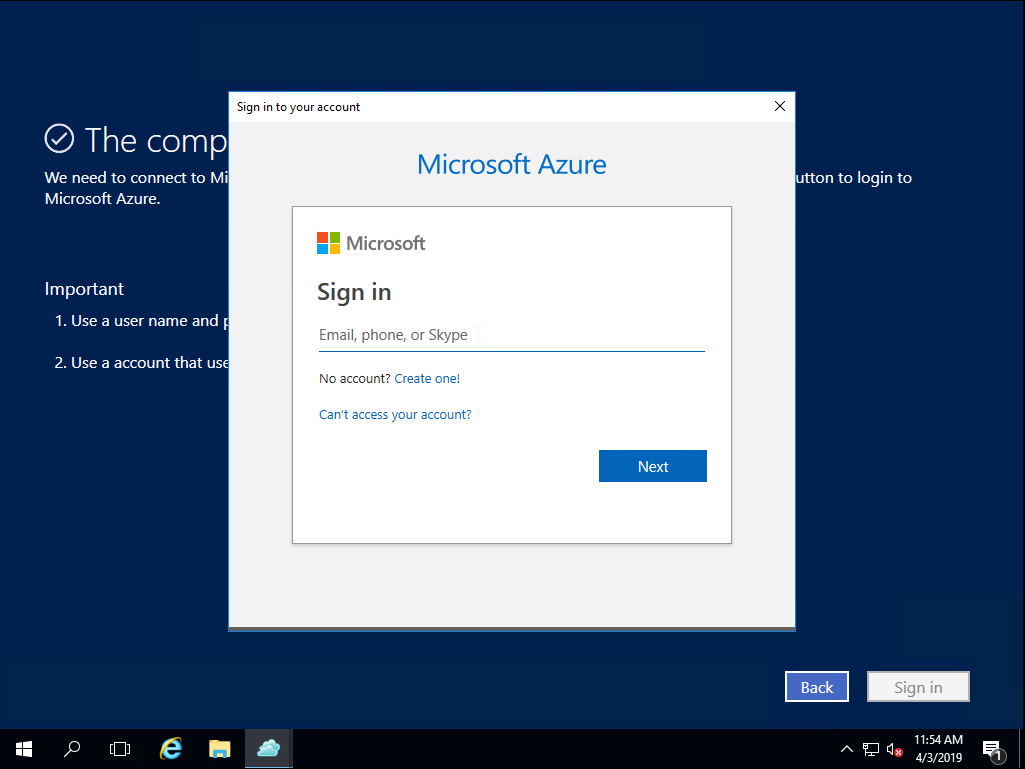Screen dimensions: 1025x769
Task: Expand the hidden system tray icons
Action: 847,749
